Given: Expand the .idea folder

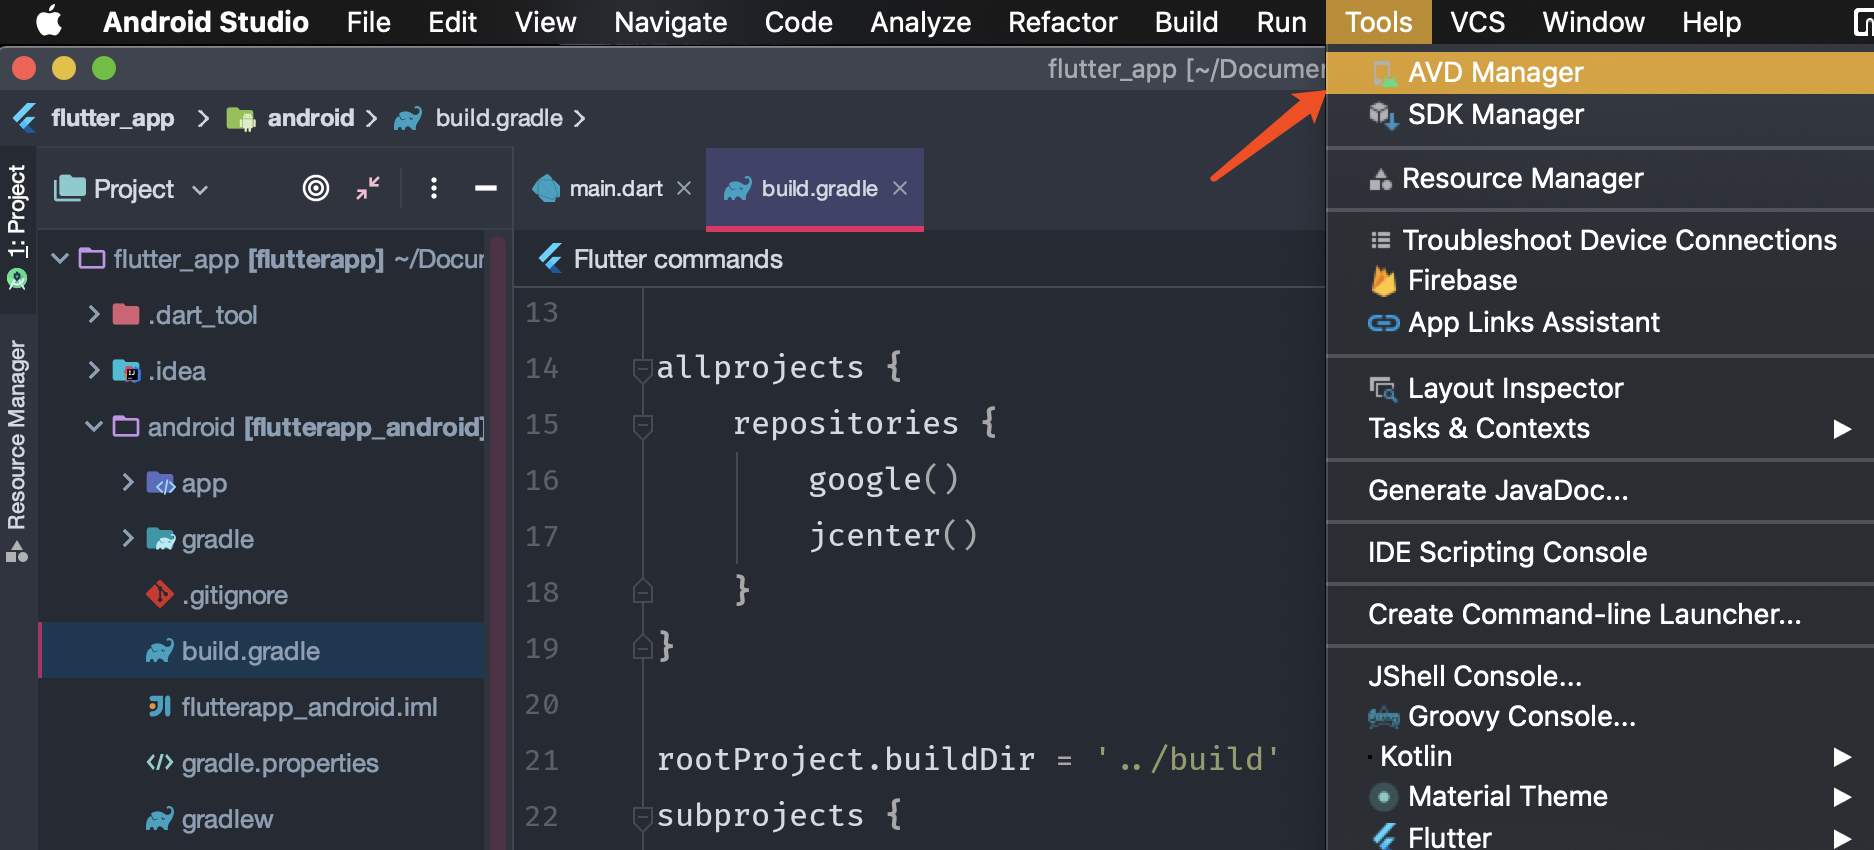Looking at the screenshot, I should point(94,371).
